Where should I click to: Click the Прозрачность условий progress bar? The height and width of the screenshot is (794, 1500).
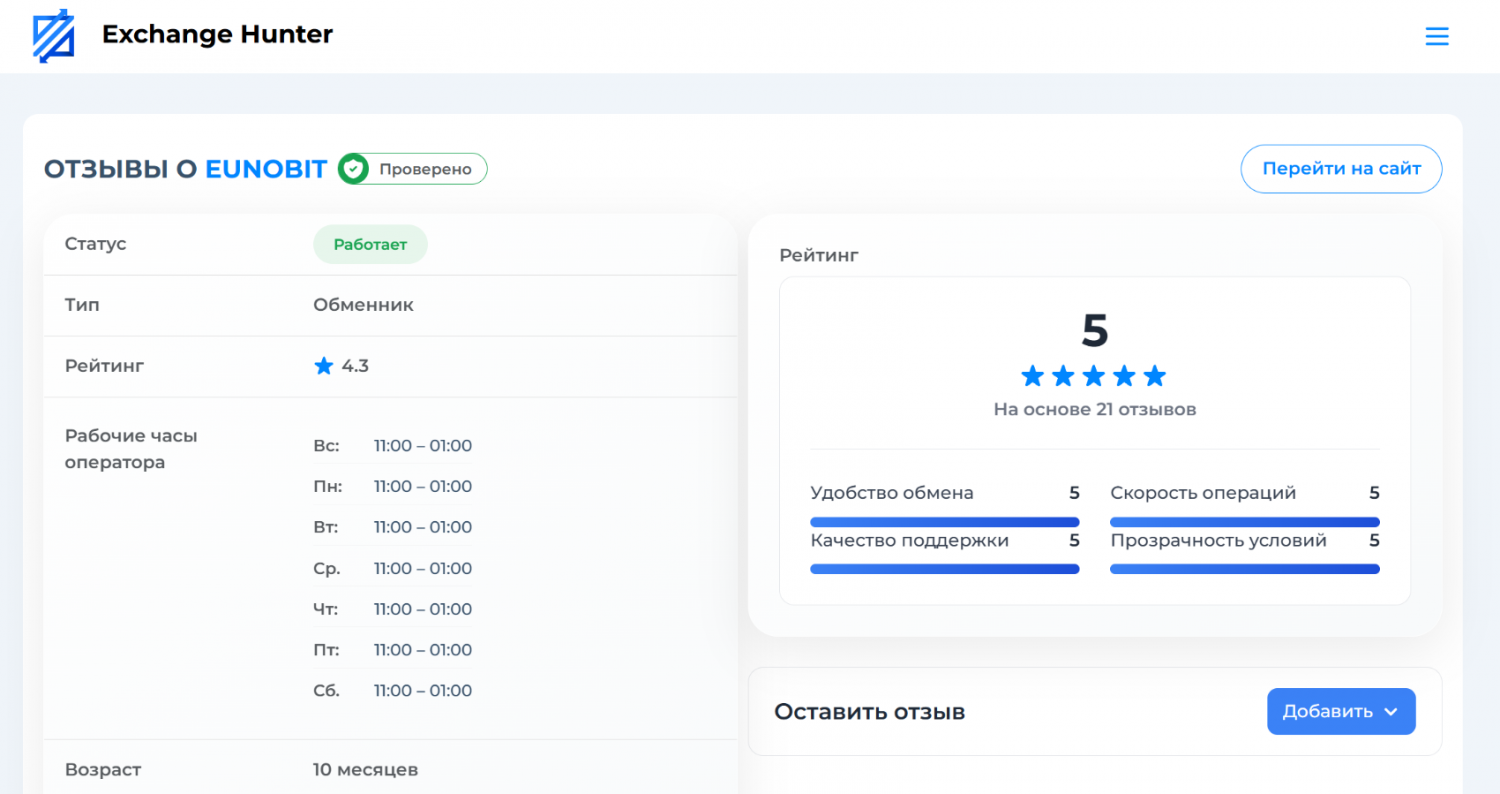click(1244, 569)
